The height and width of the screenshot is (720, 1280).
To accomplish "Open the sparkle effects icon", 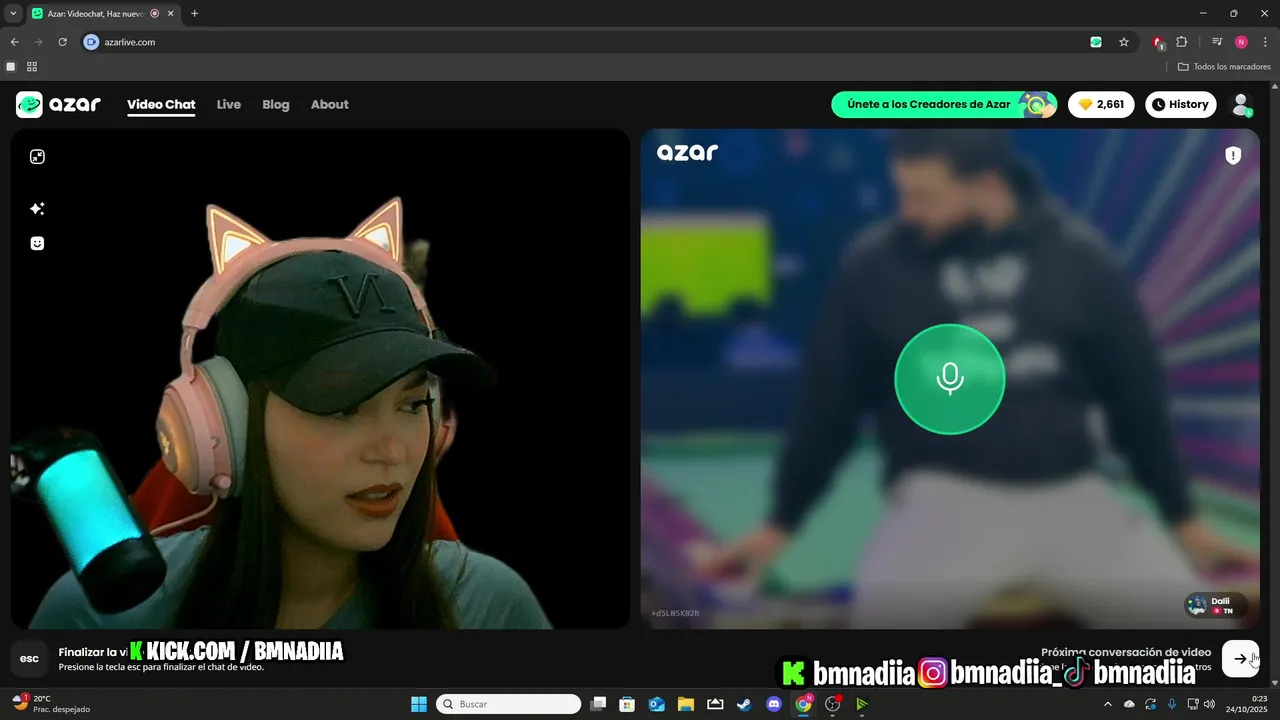I will coord(37,209).
